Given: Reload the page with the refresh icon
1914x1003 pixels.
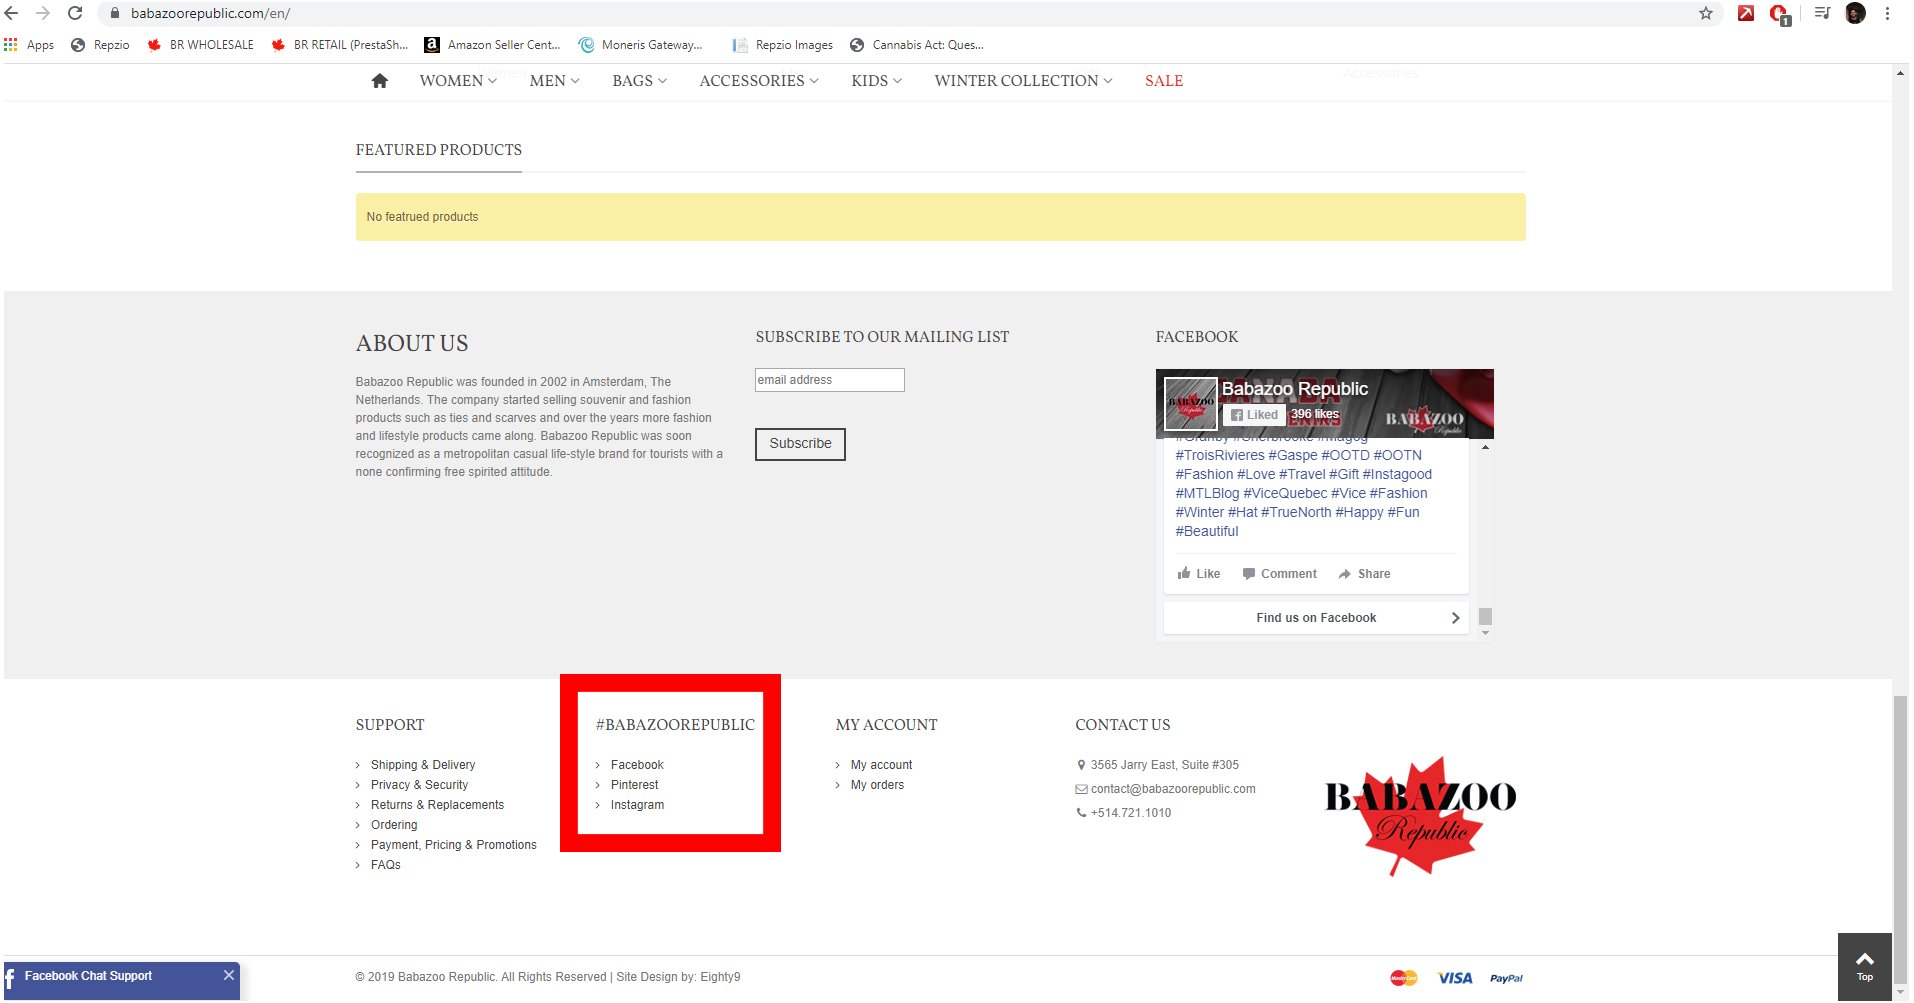Looking at the screenshot, I should (x=75, y=14).
